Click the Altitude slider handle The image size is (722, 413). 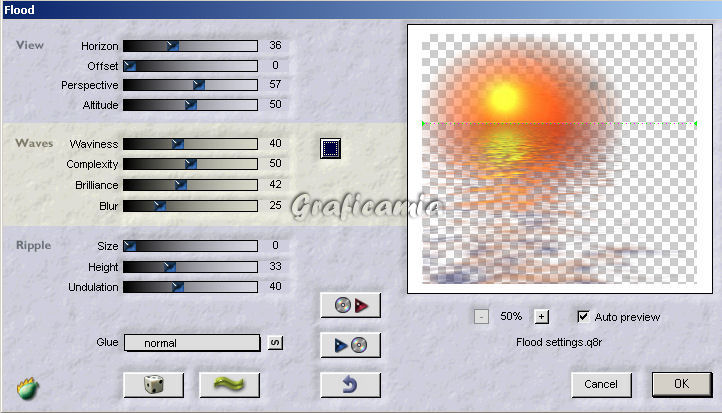[191, 105]
